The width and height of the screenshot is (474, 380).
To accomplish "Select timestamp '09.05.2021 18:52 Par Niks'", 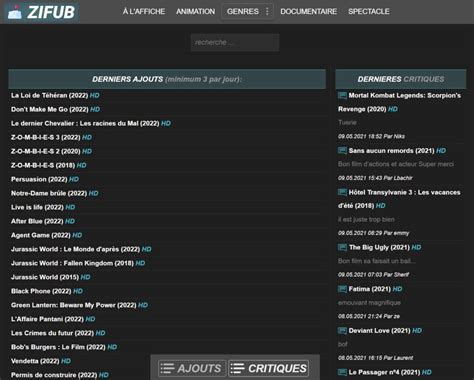I will (x=371, y=136).
